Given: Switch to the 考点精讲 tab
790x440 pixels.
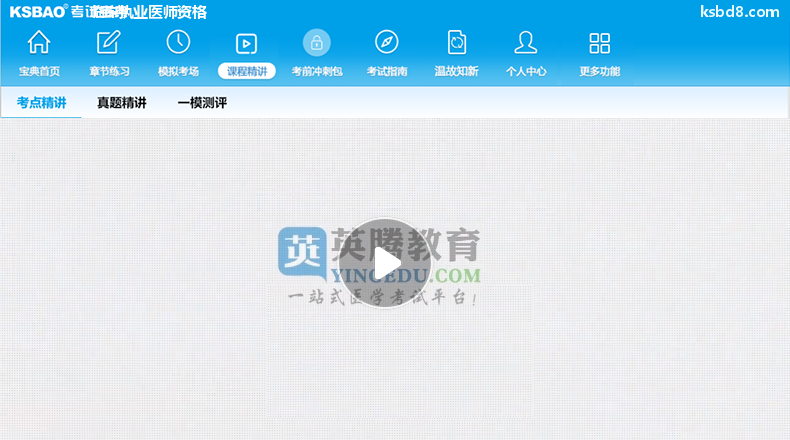Looking at the screenshot, I should pyautogui.click(x=41, y=103).
